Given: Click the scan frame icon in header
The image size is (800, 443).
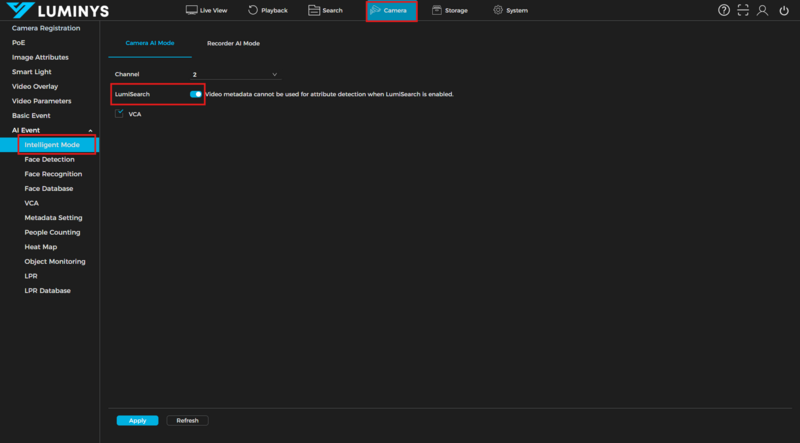Looking at the screenshot, I should (743, 10).
